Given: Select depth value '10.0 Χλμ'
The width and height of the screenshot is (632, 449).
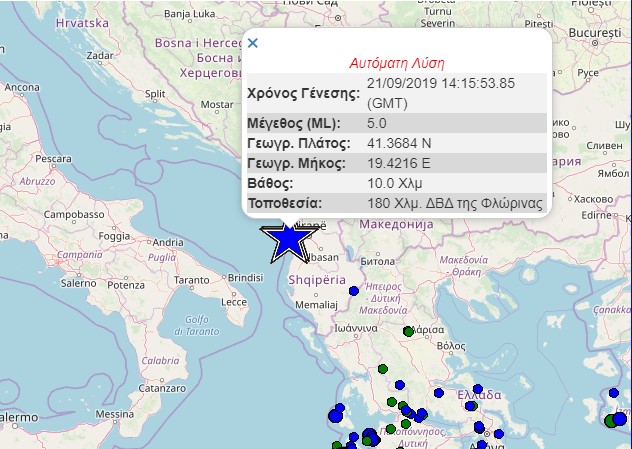Looking at the screenshot, I should coord(395,183).
